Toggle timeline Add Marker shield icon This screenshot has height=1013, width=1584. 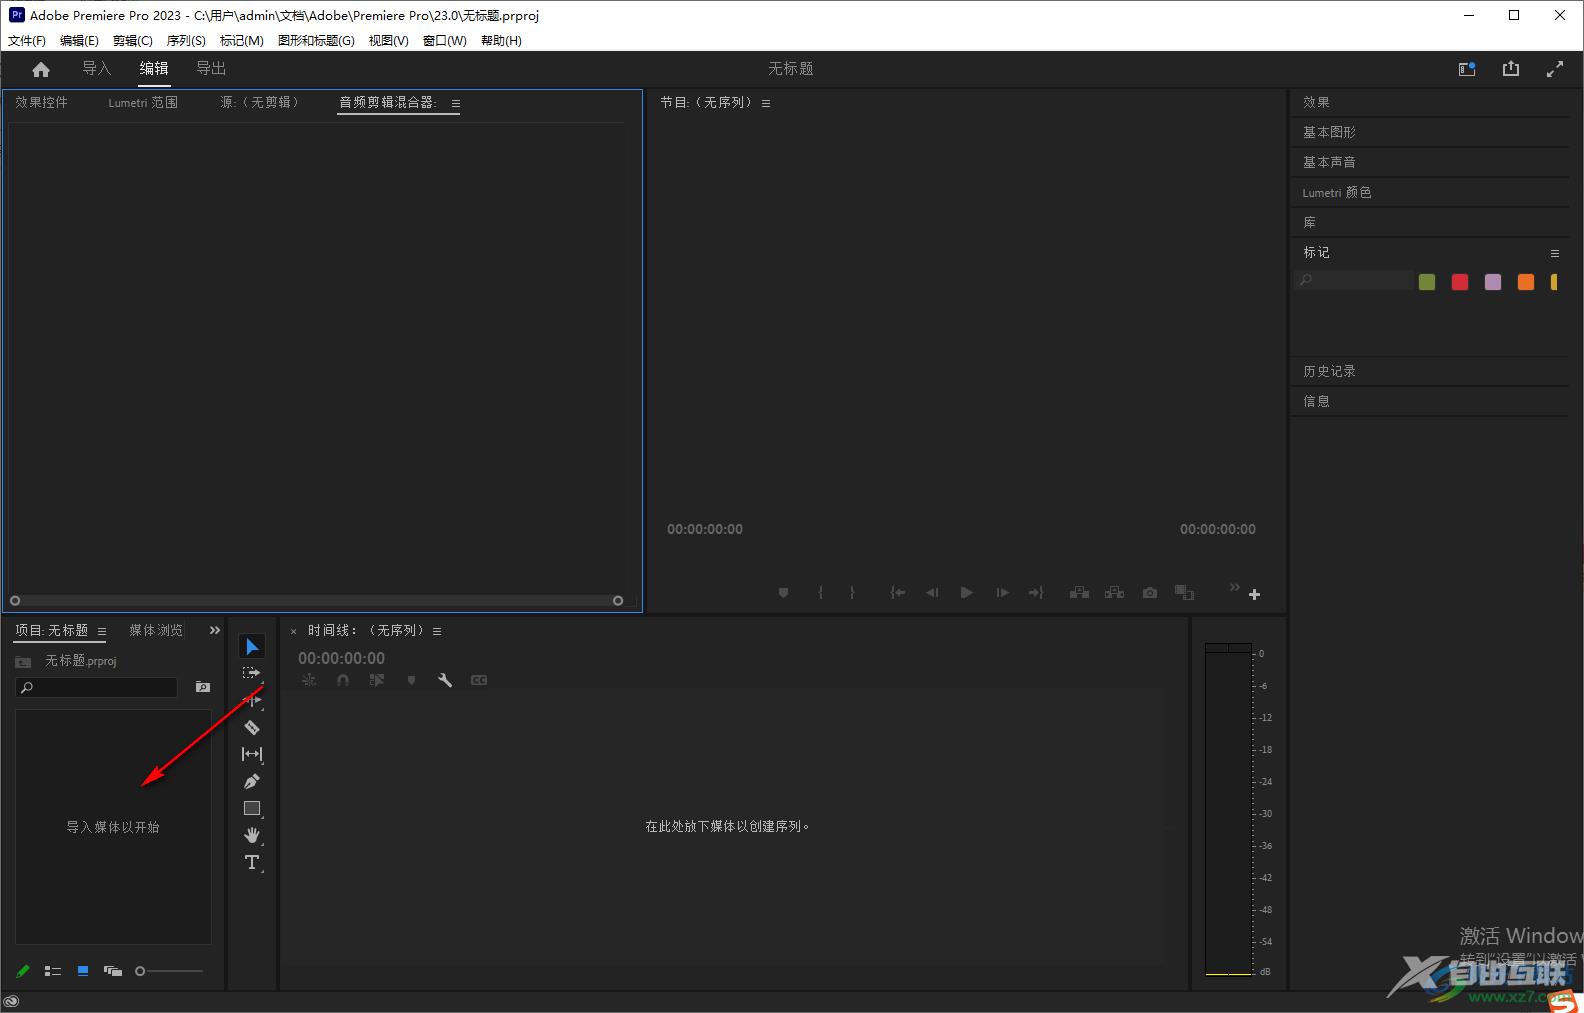(x=411, y=680)
